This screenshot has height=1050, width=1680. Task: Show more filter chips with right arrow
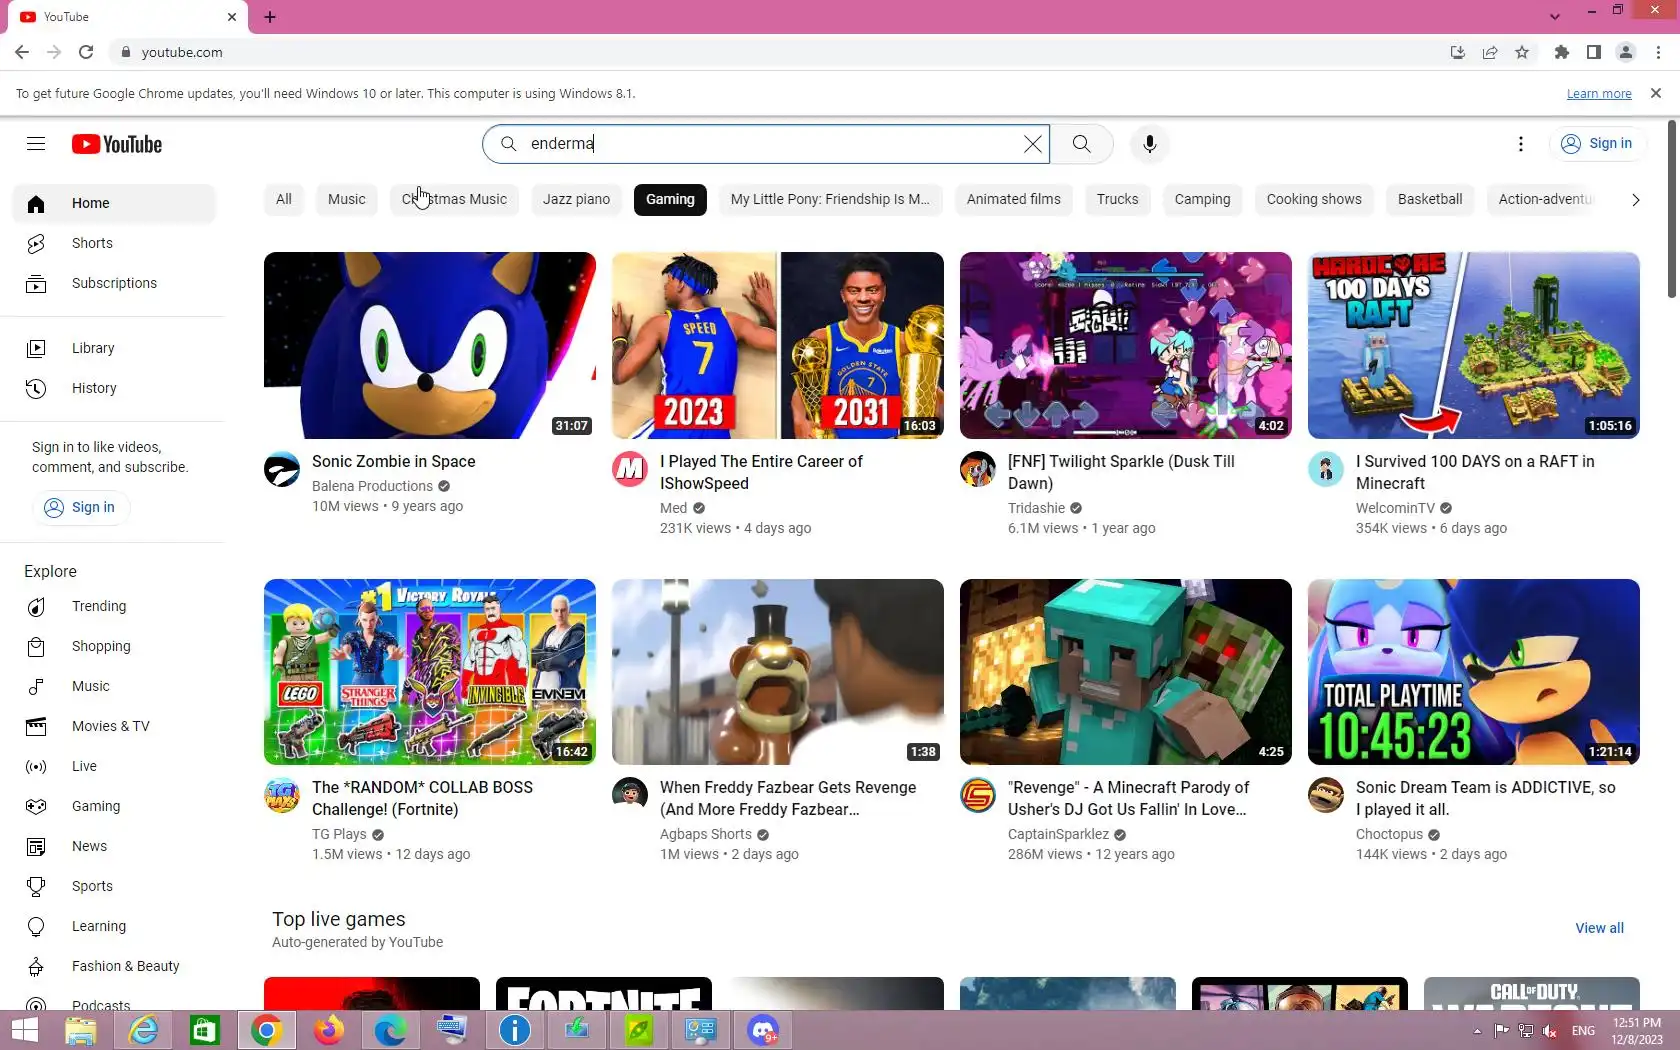[1635, 200]
